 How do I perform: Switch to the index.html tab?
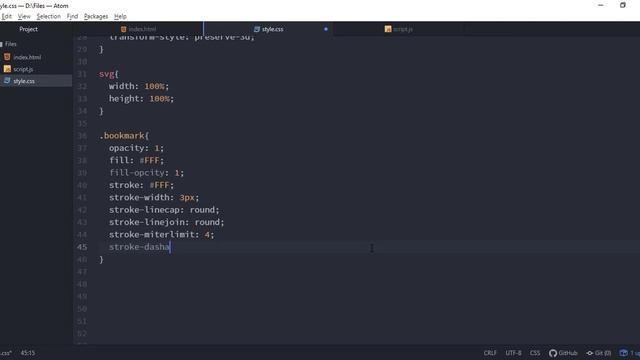click(138, 29)
